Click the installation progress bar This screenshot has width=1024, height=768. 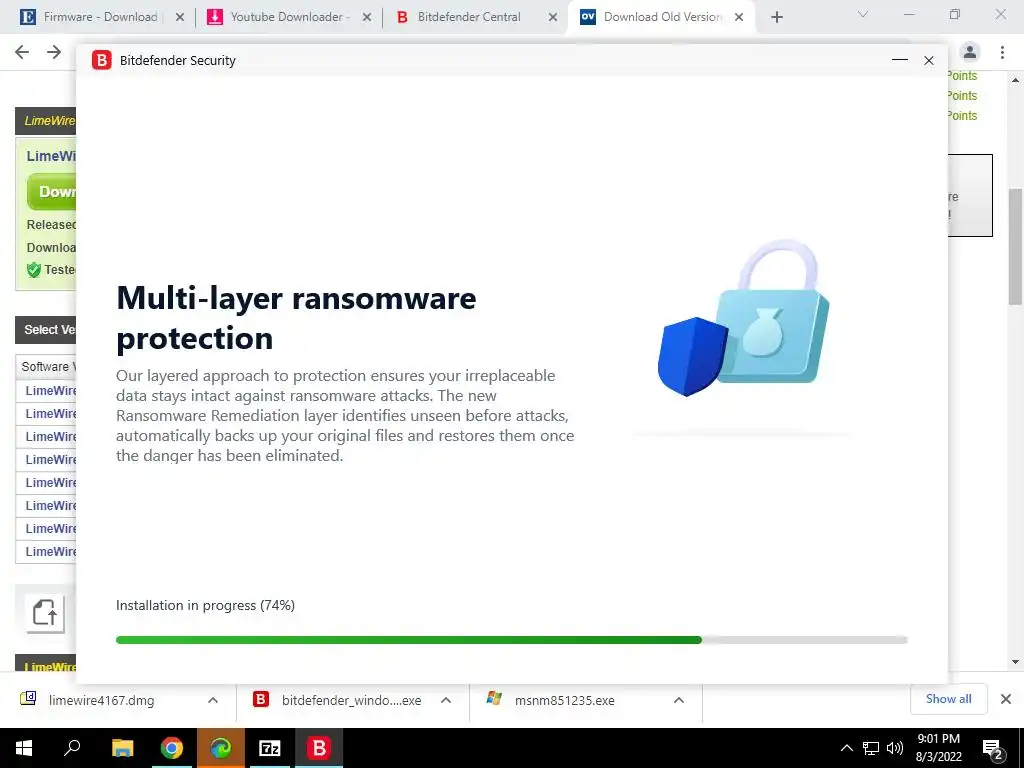(511, 640)
